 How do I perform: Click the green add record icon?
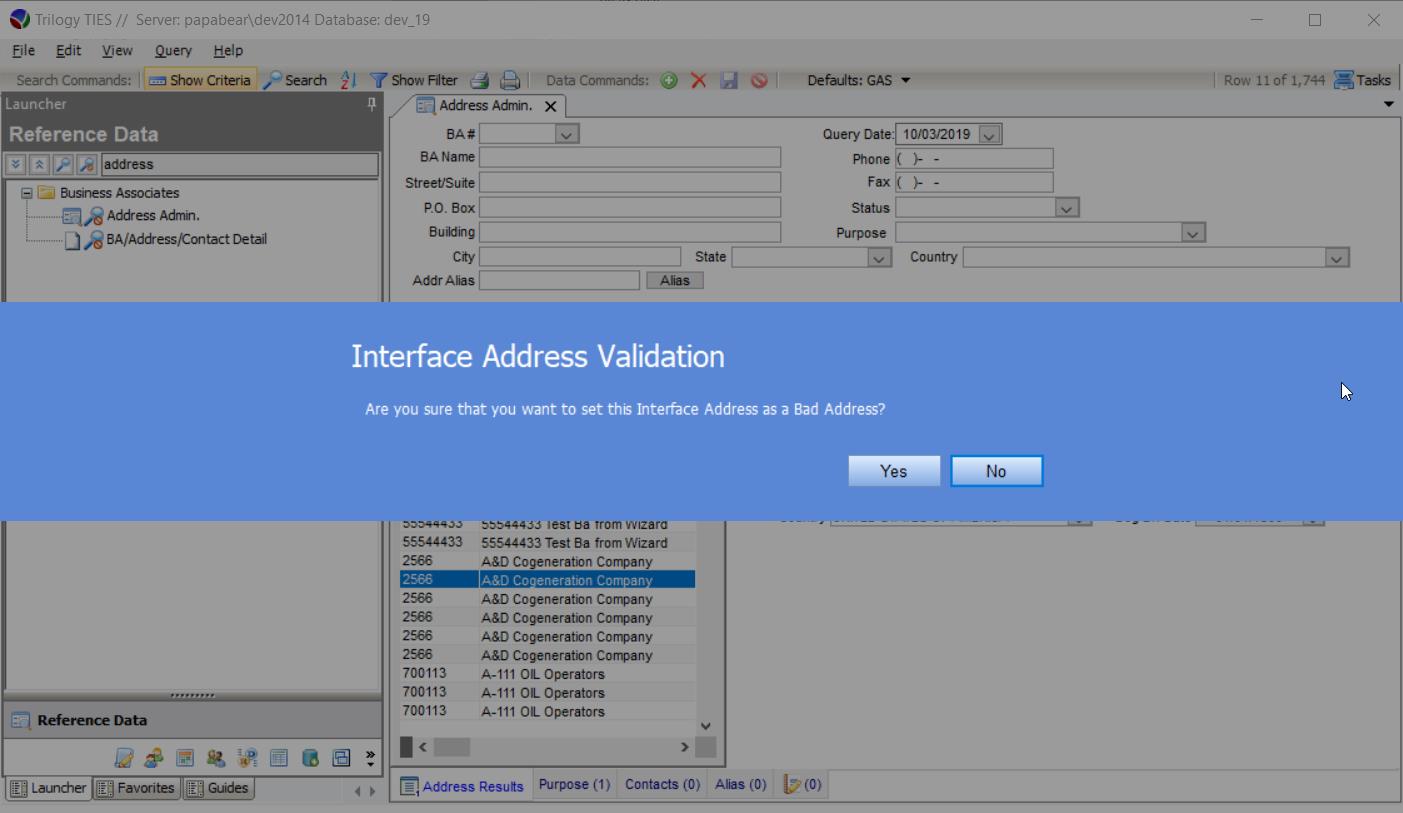(669, 80)
